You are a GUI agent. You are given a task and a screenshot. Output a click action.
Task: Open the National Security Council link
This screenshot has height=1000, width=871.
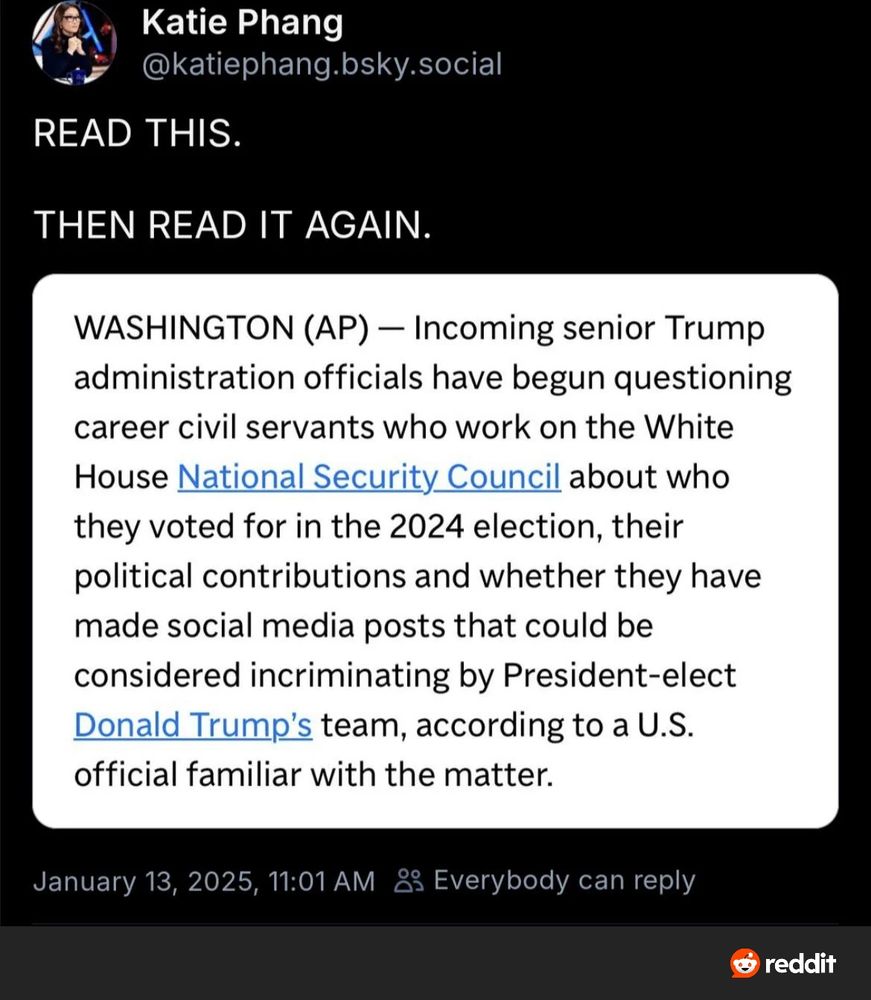[x=368, y=477]
